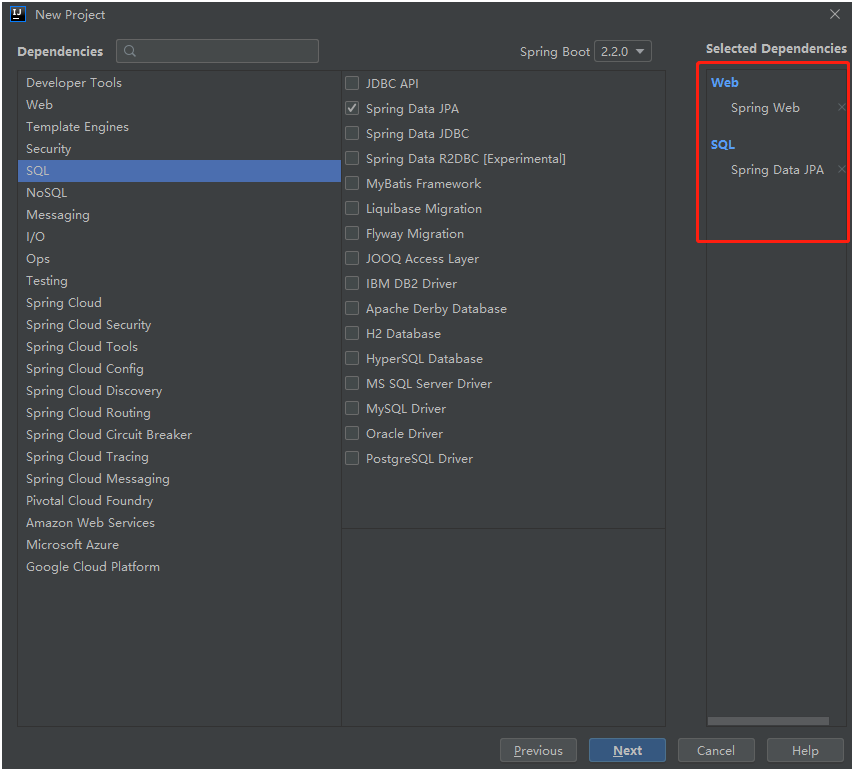Select Spring Cloud Routing category
Image resolution: width=854 pixels, height=771 pixels.
[179, 413]
